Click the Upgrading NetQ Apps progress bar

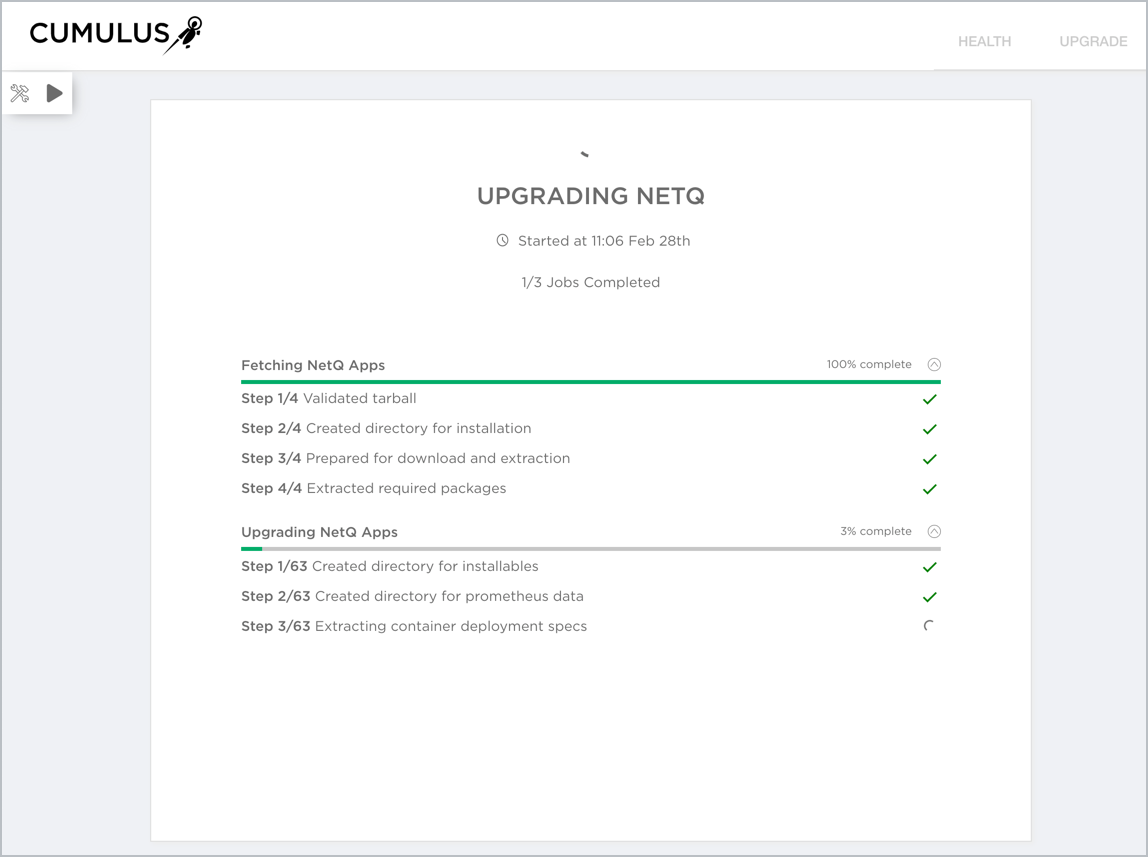[x=590, y=549]
